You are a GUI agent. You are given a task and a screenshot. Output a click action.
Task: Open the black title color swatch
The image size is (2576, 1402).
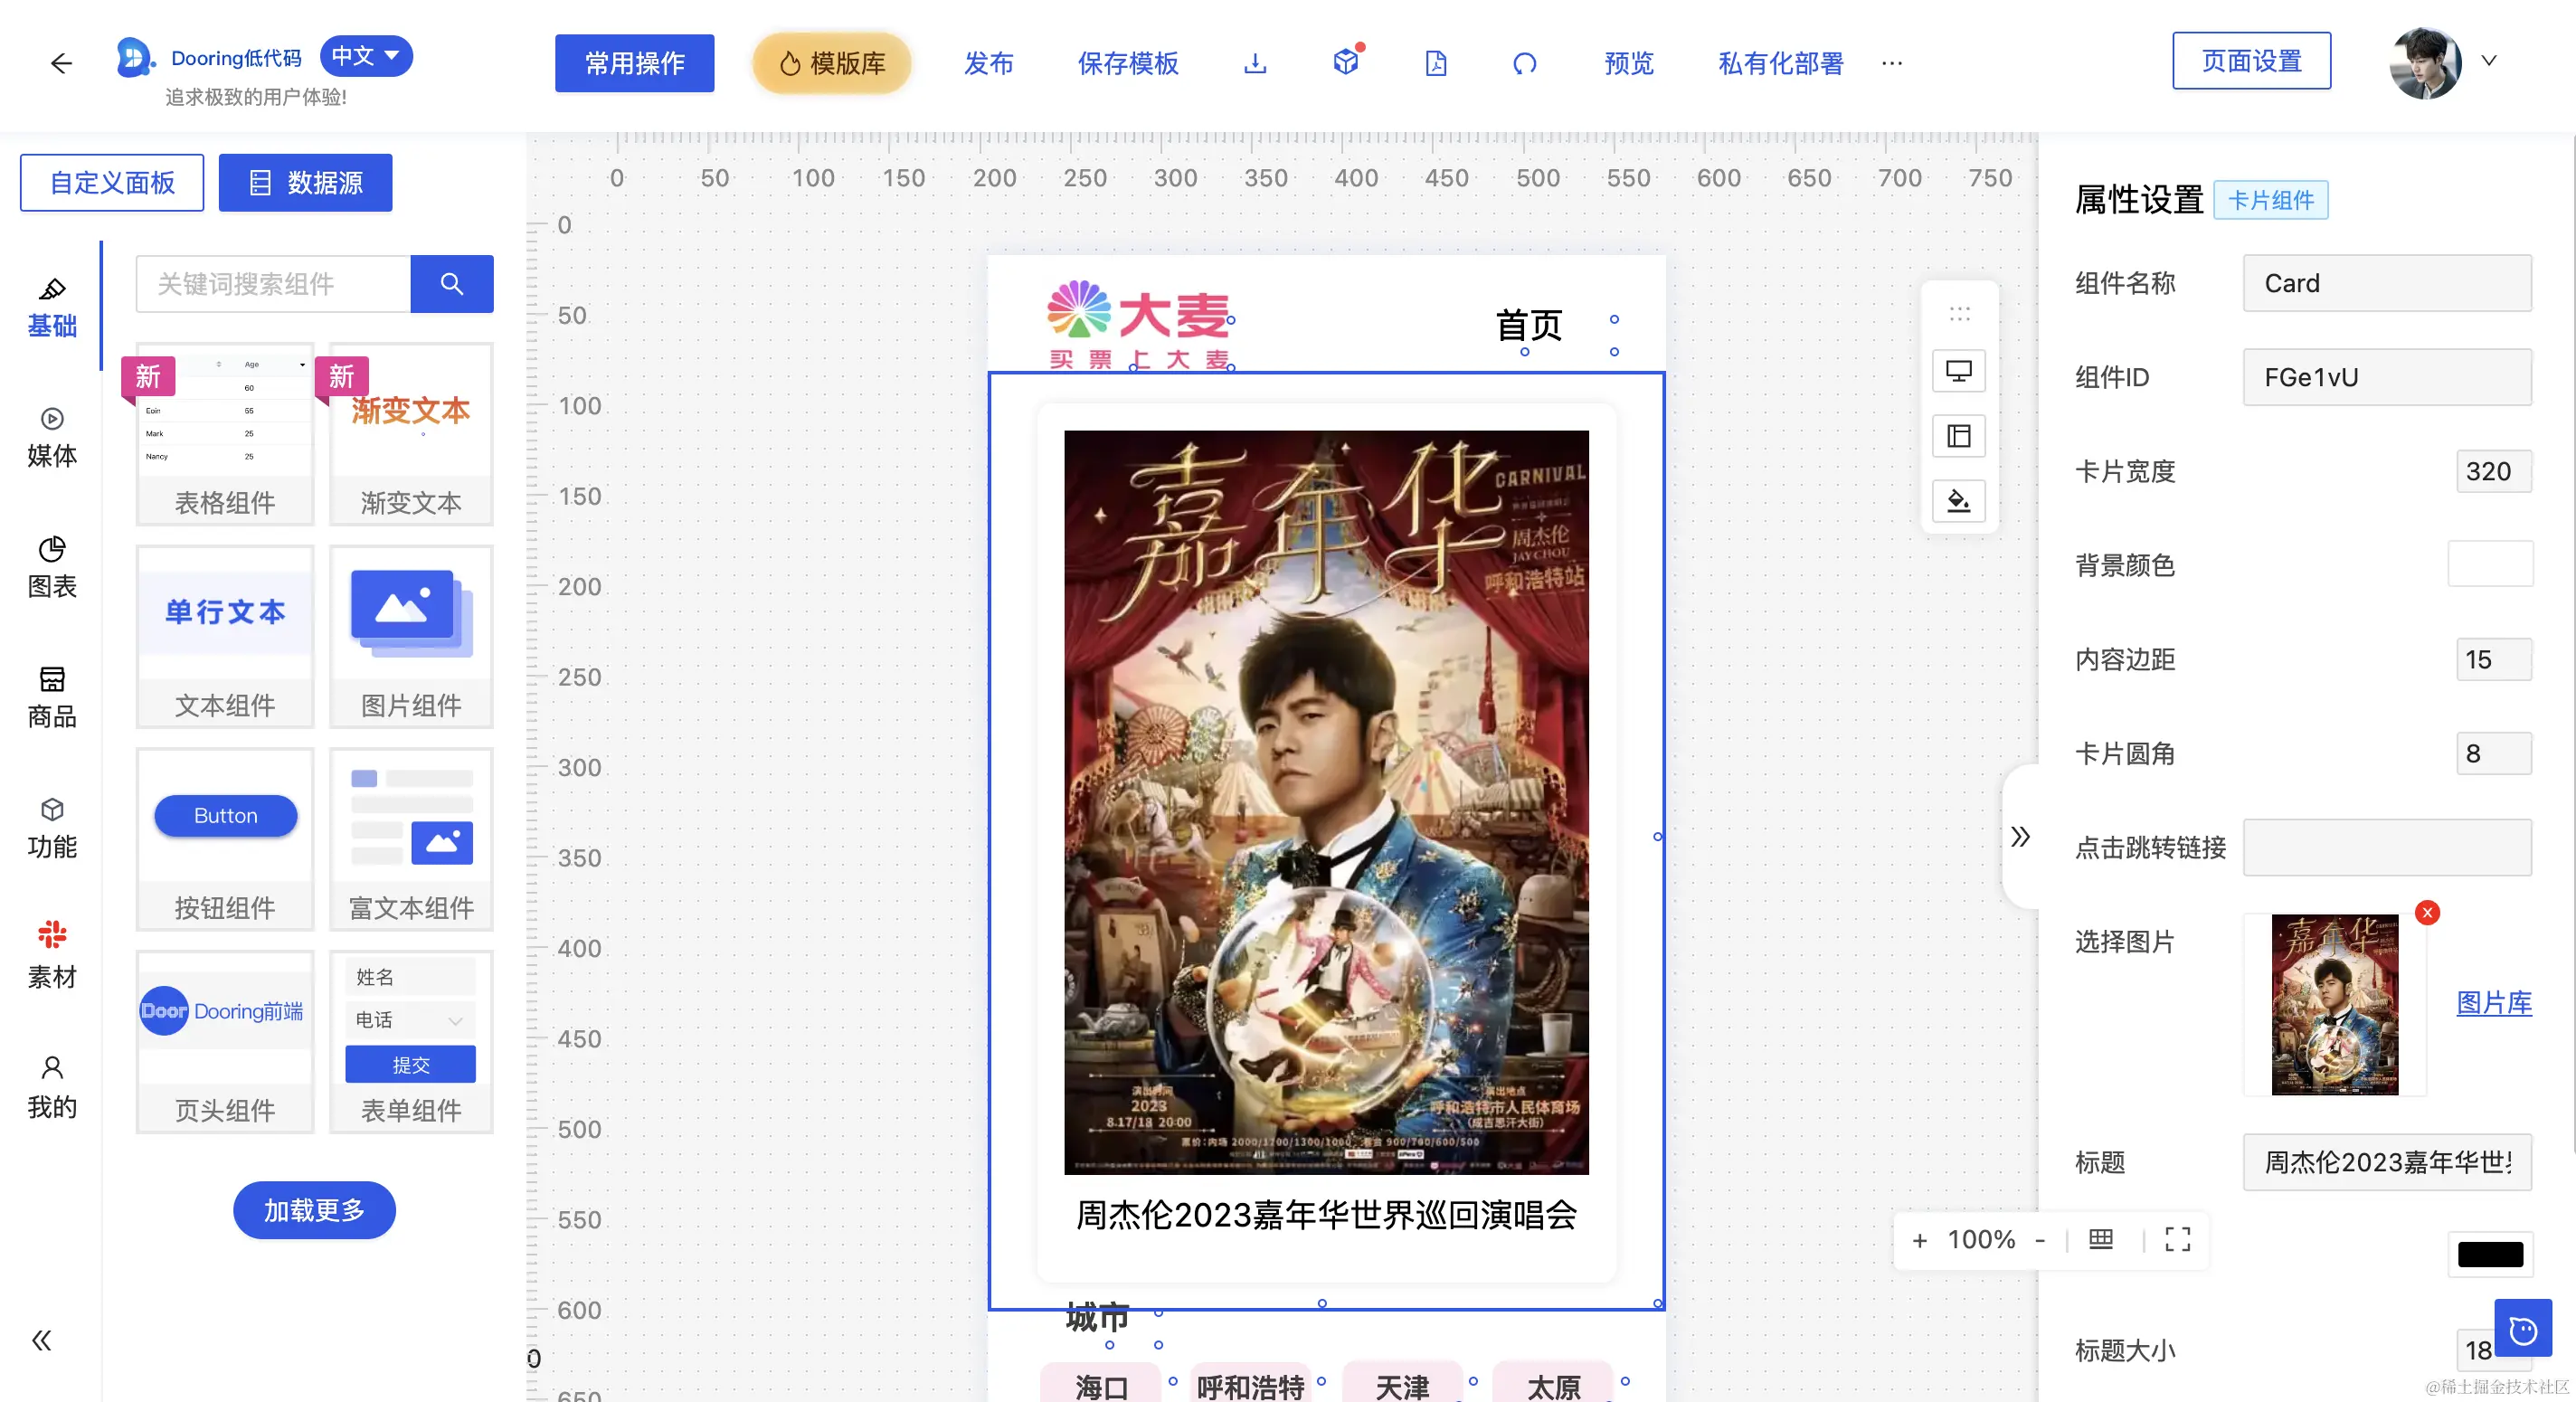2489,1253
